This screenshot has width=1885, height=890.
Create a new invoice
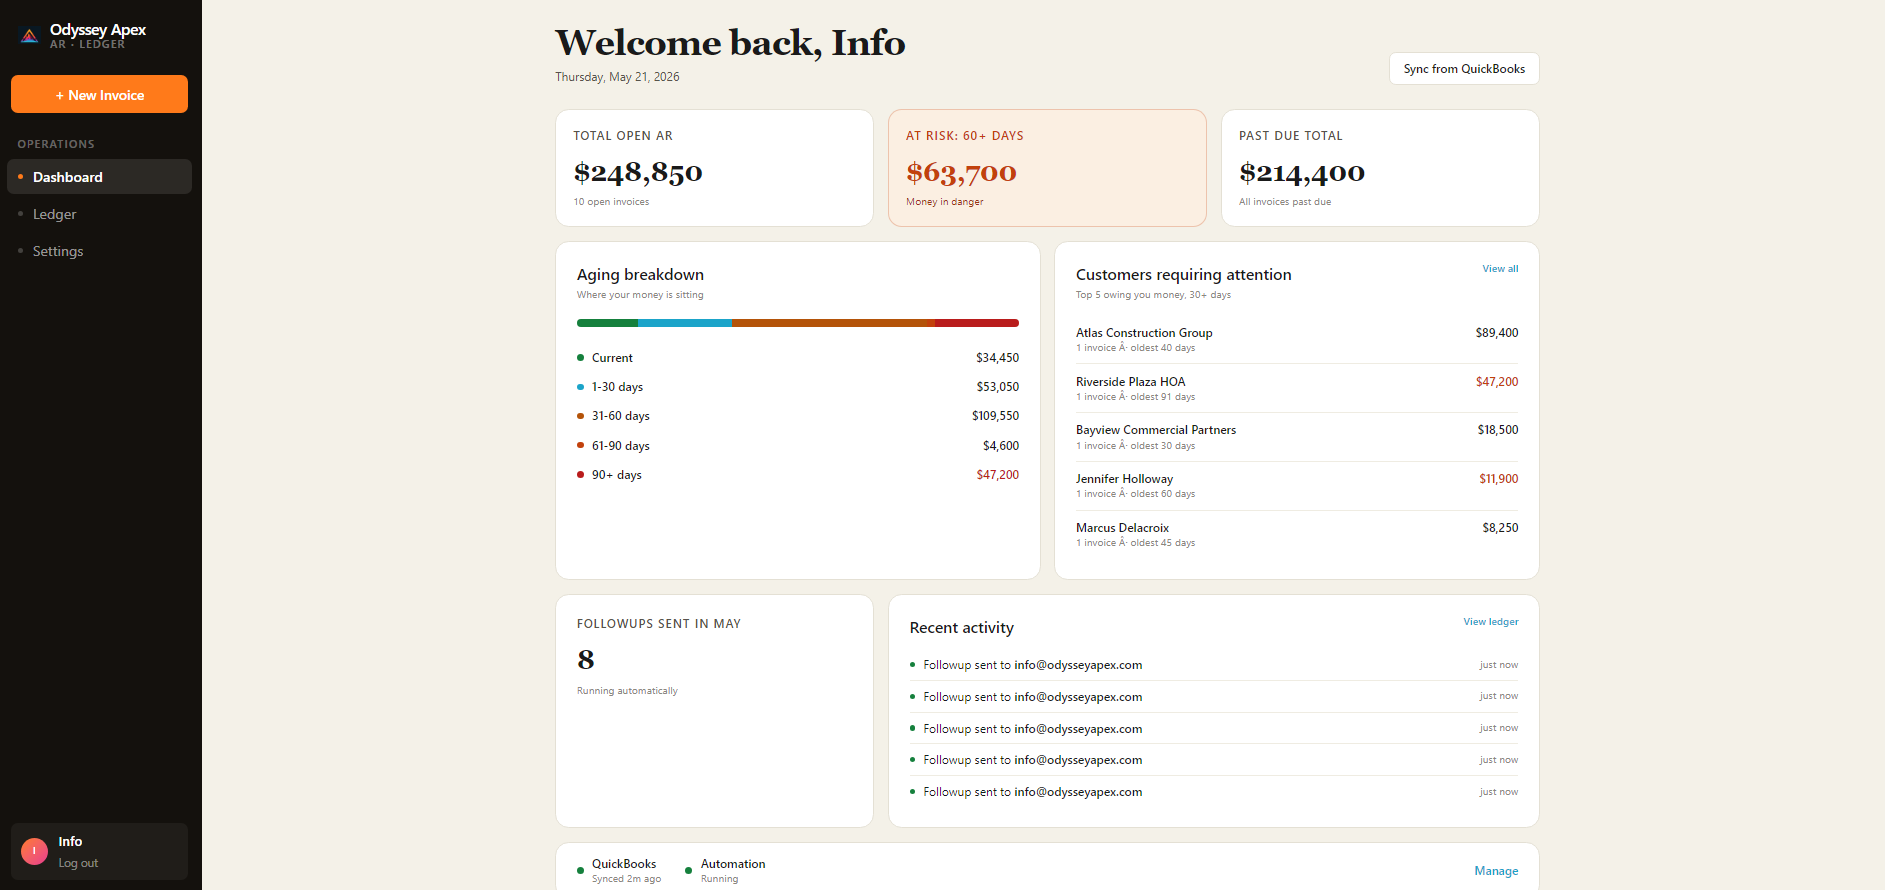tap(99, 94)
